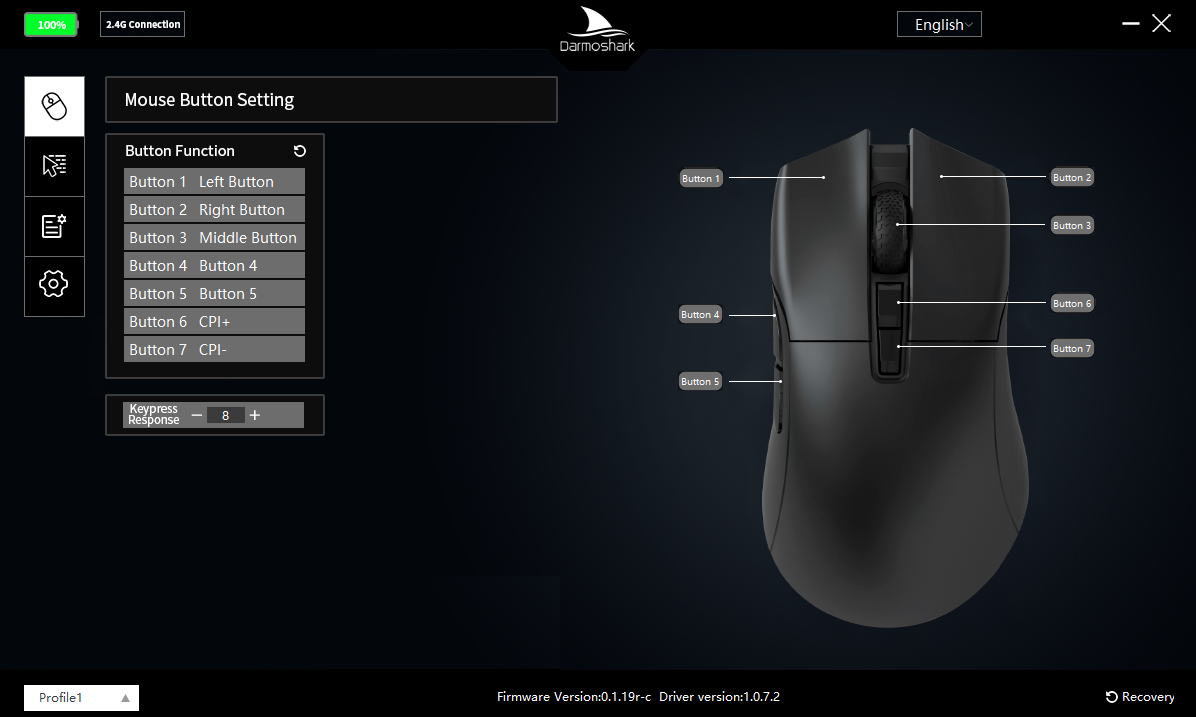Select Button 6 CPI+ row
The width and height of the screenshot is (1196, 717).
(x=214, y=321)
